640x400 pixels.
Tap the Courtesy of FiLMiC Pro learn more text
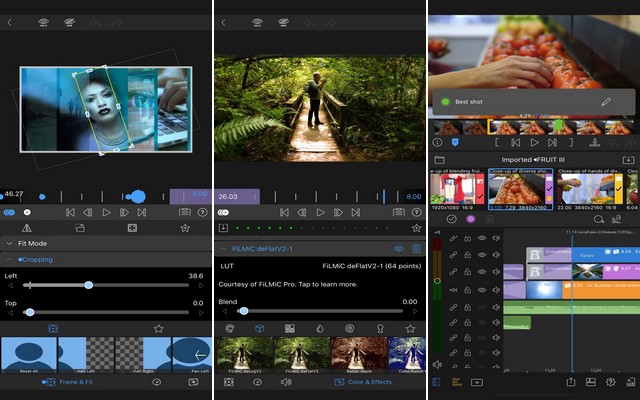pos(288,284)
